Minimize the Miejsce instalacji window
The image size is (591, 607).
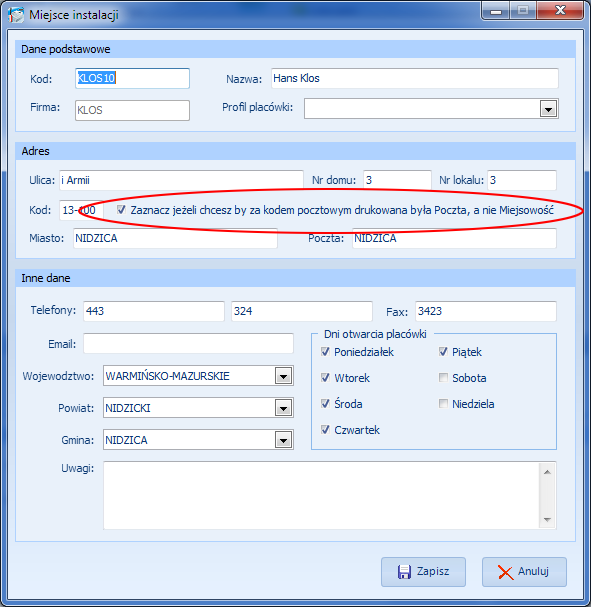click(496, 11)
